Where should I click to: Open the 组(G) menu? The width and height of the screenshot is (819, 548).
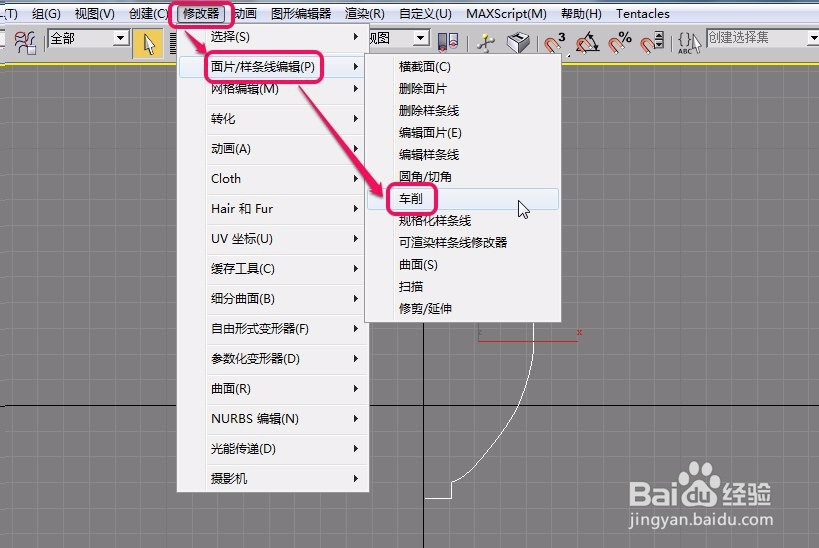click(46, 14)
